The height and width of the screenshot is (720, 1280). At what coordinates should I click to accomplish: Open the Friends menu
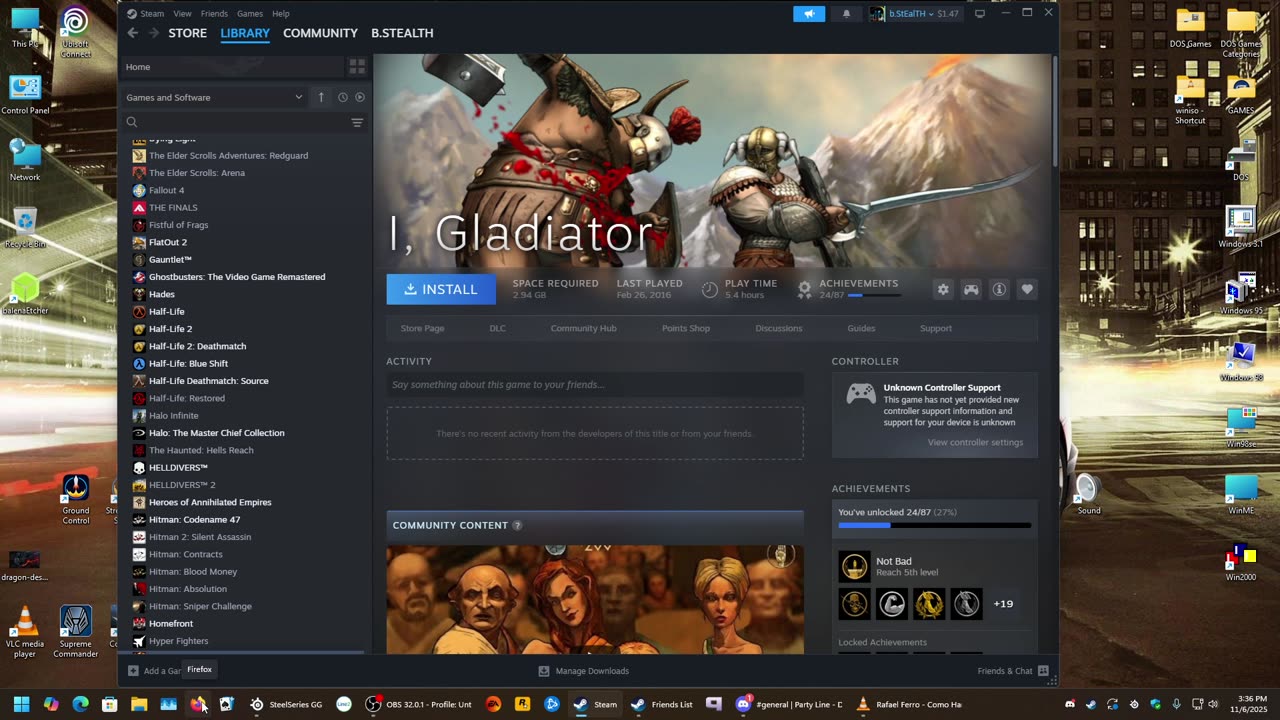[214, 14]
